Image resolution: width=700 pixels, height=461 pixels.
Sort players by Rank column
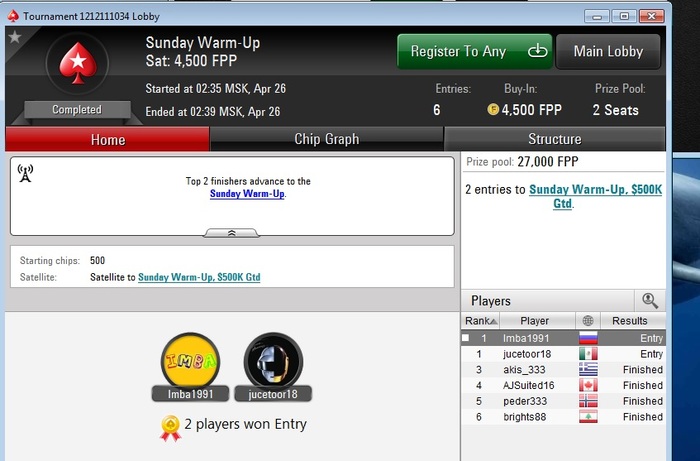(x=480, y=320)
